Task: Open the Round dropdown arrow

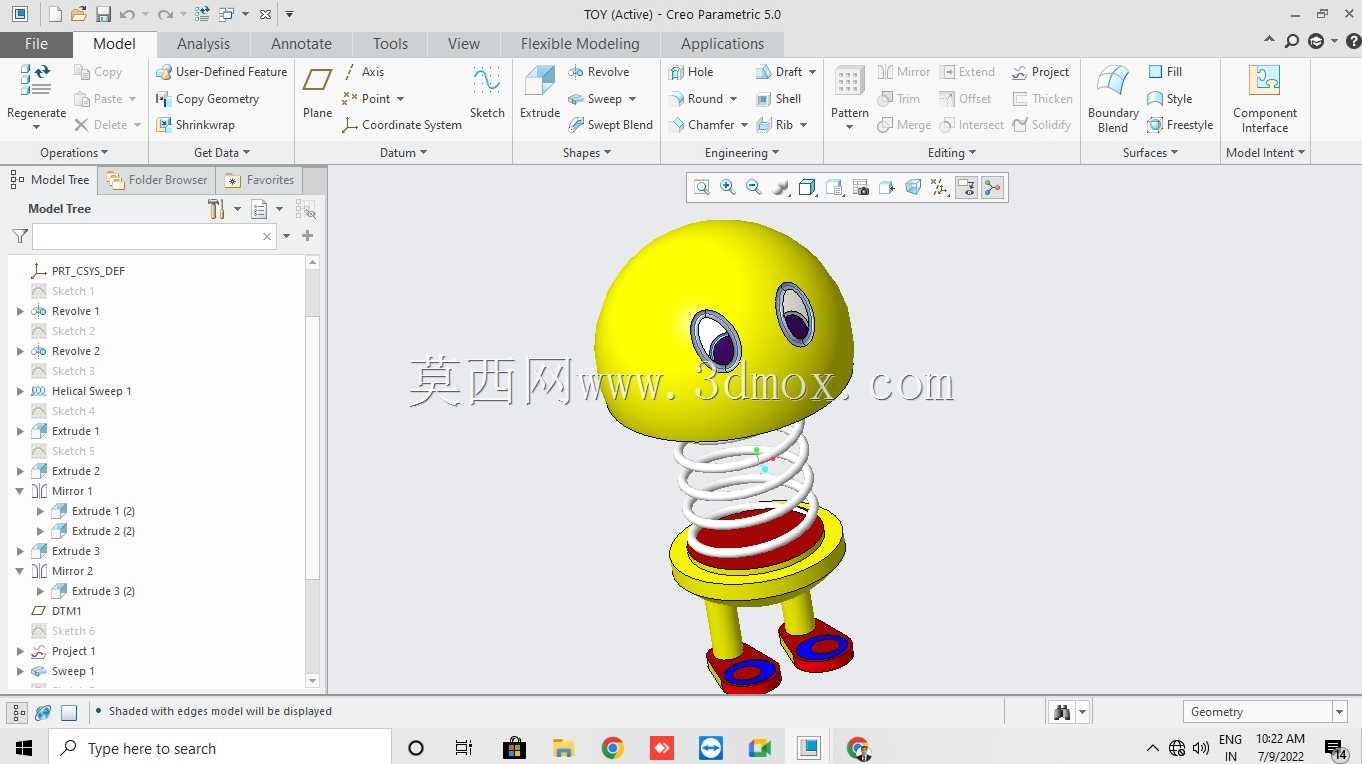Action: pyautogui.click(x=733, y=99)
